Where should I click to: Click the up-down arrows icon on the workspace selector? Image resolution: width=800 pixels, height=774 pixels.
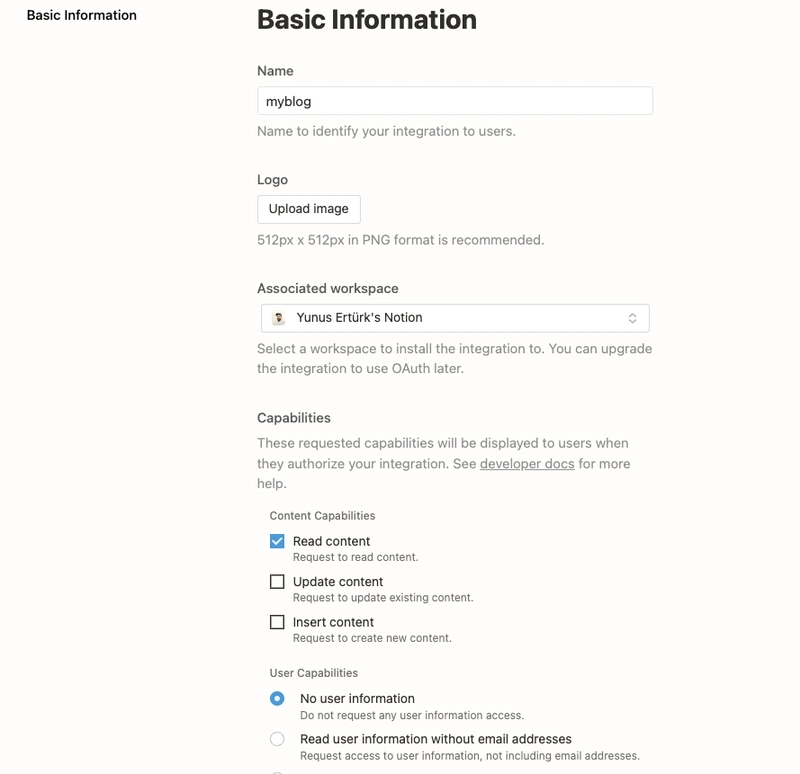pos(633,318)
